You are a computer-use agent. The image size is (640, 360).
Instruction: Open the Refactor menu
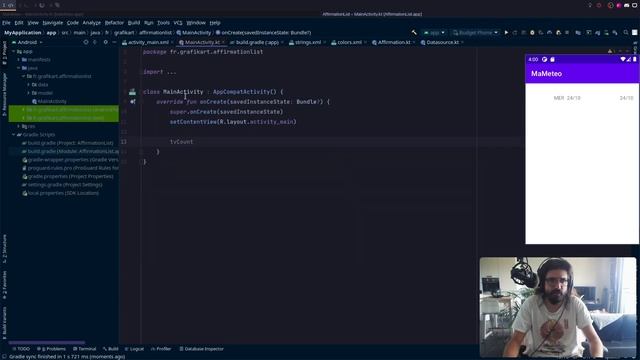tap(114, 23)
